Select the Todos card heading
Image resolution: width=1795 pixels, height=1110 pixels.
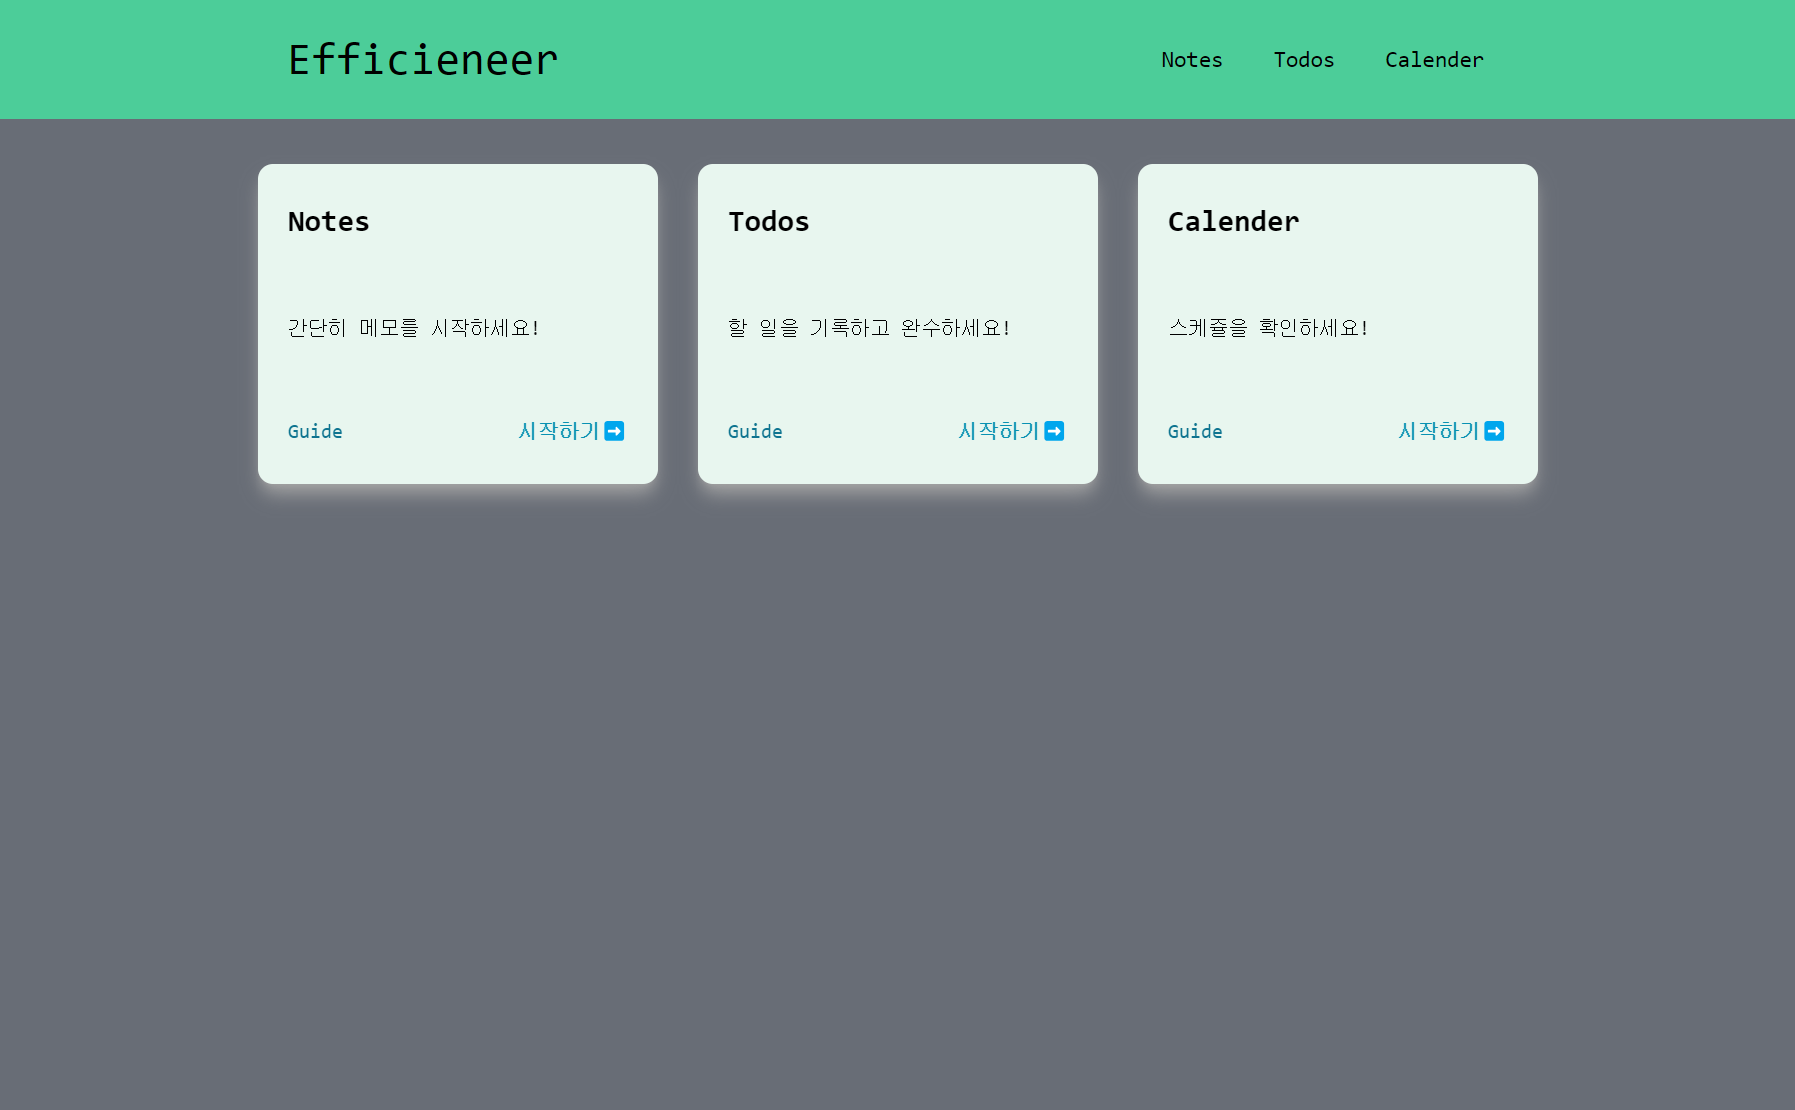(x=769, y=221)
